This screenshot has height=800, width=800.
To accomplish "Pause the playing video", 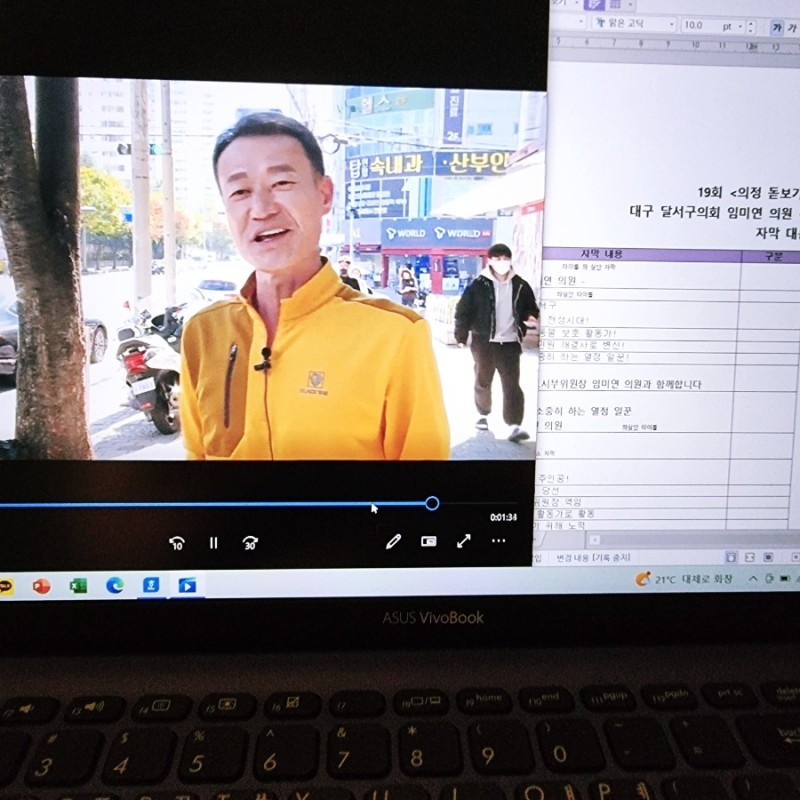I will [214, 543].
